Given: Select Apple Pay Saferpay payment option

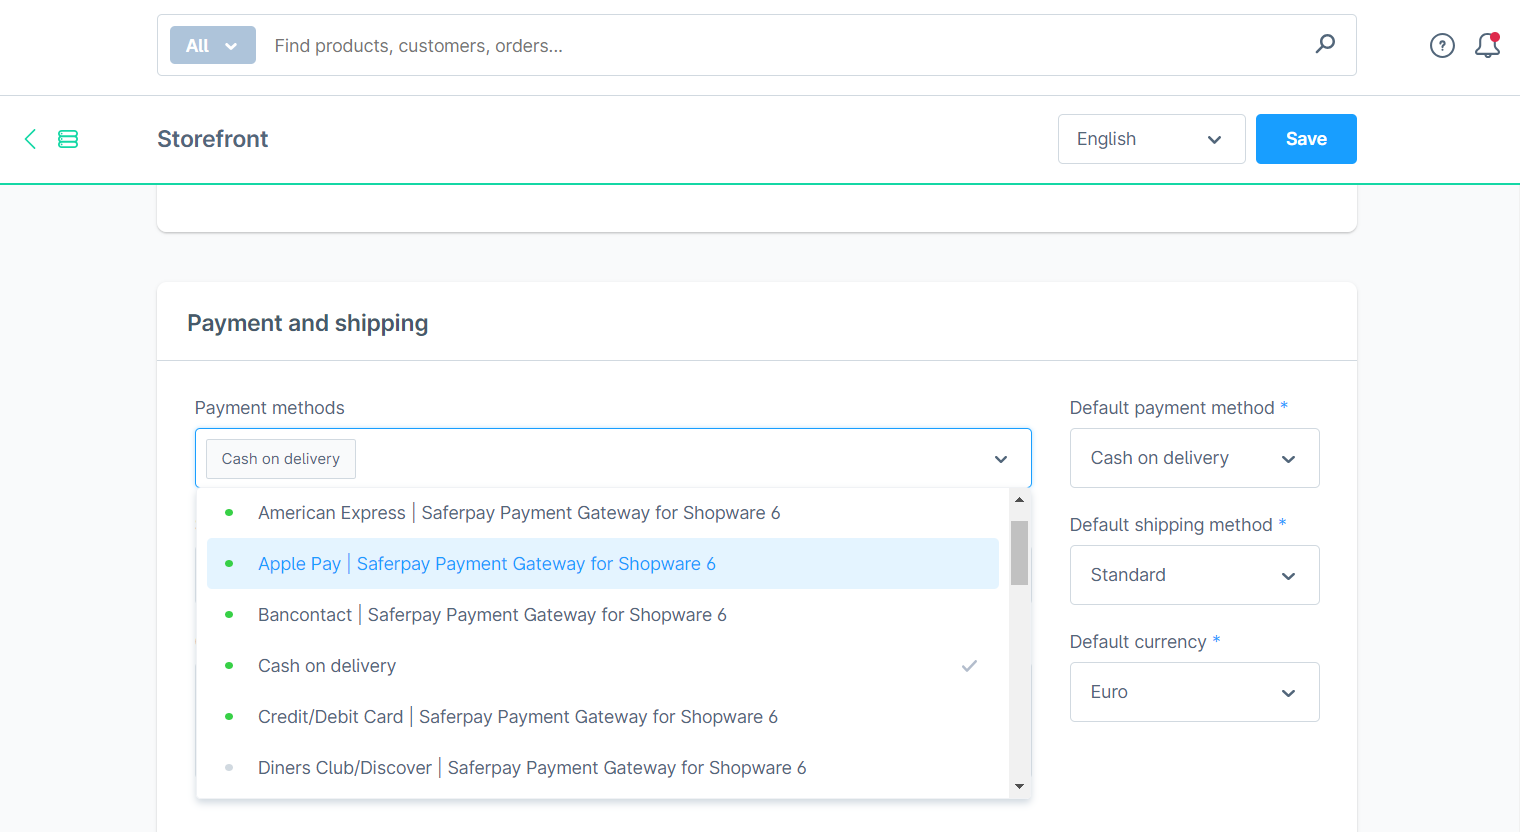Looking at the screenshot, I should pyautogui.click(x=486, y=564).
